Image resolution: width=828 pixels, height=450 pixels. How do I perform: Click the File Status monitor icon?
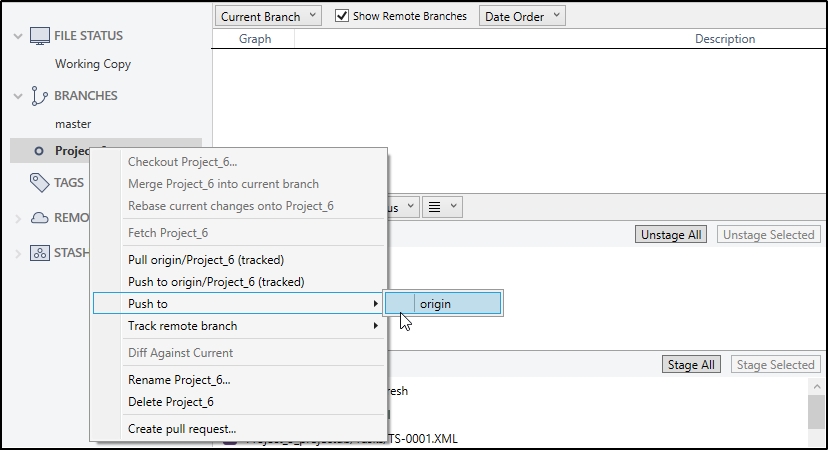[x=40, y=36]
